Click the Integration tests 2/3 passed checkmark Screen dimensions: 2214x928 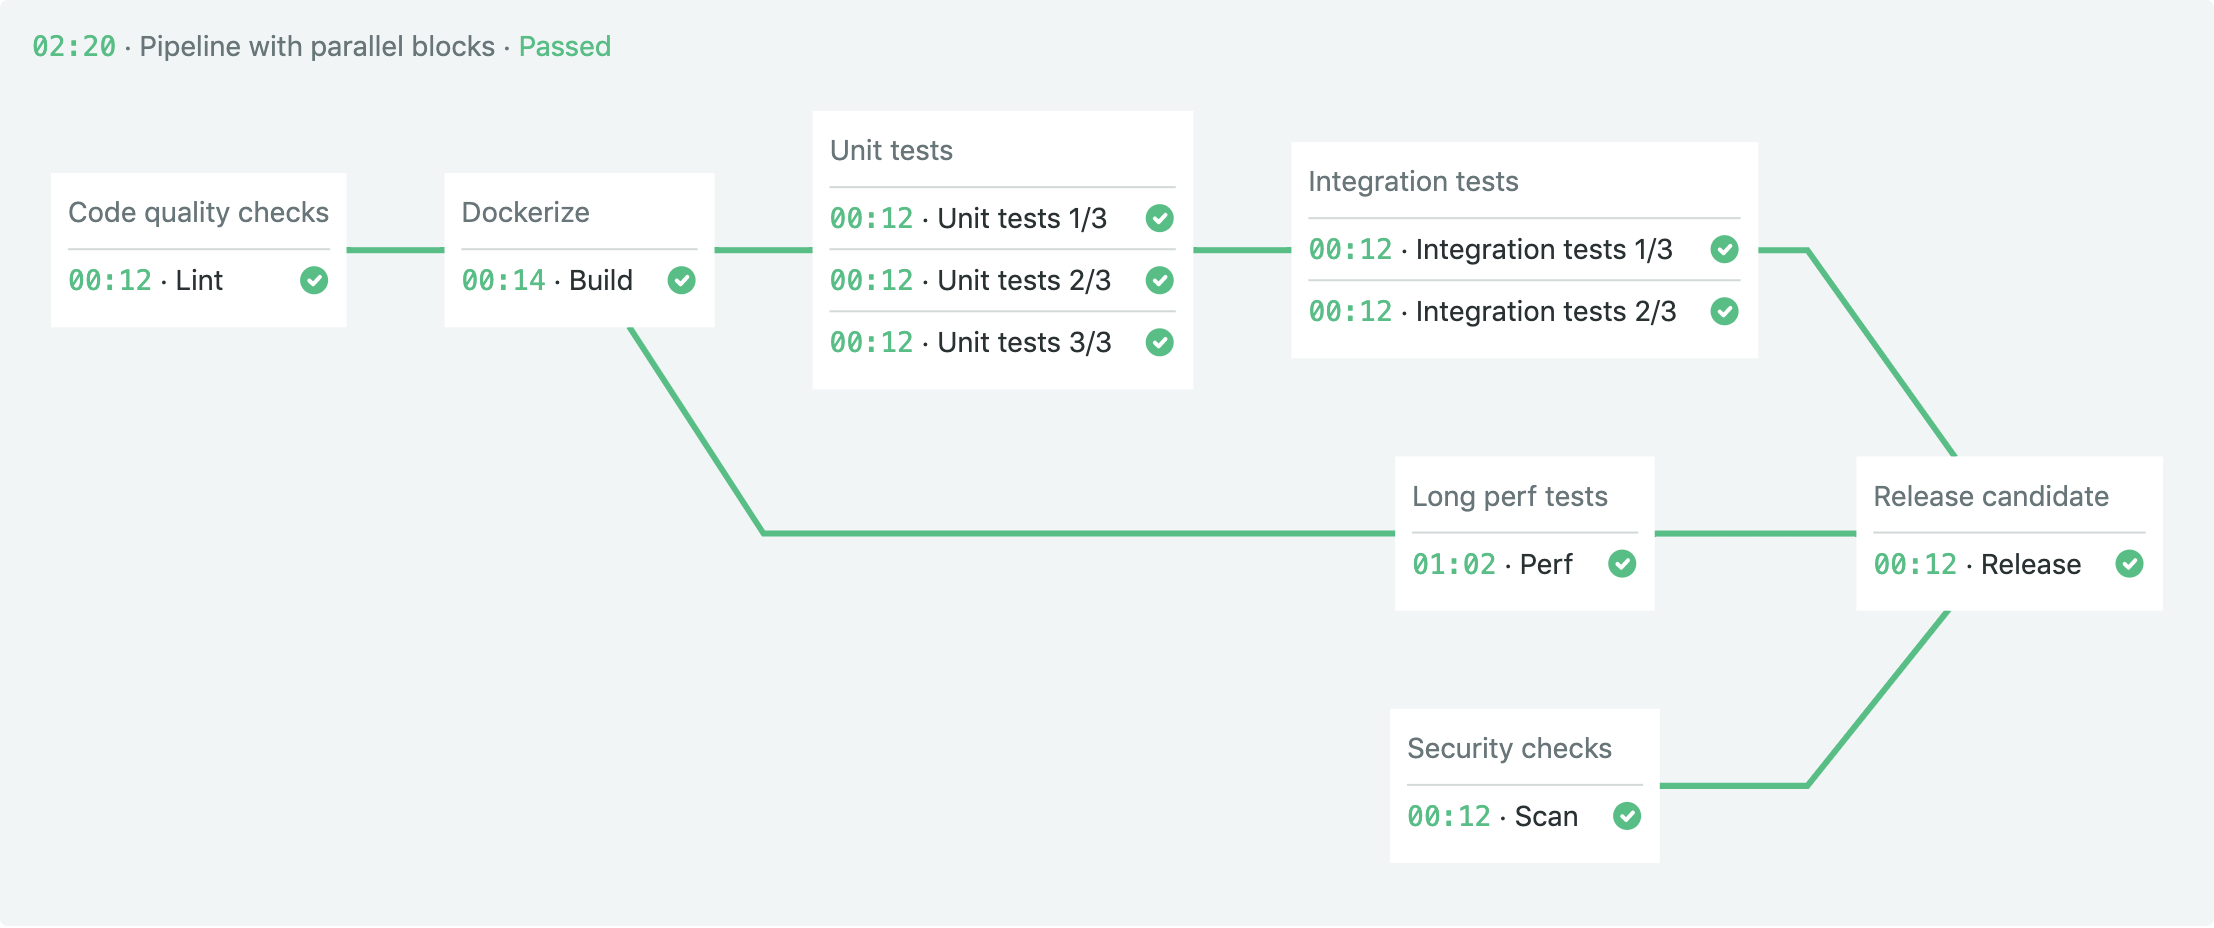coord(1725,311)
